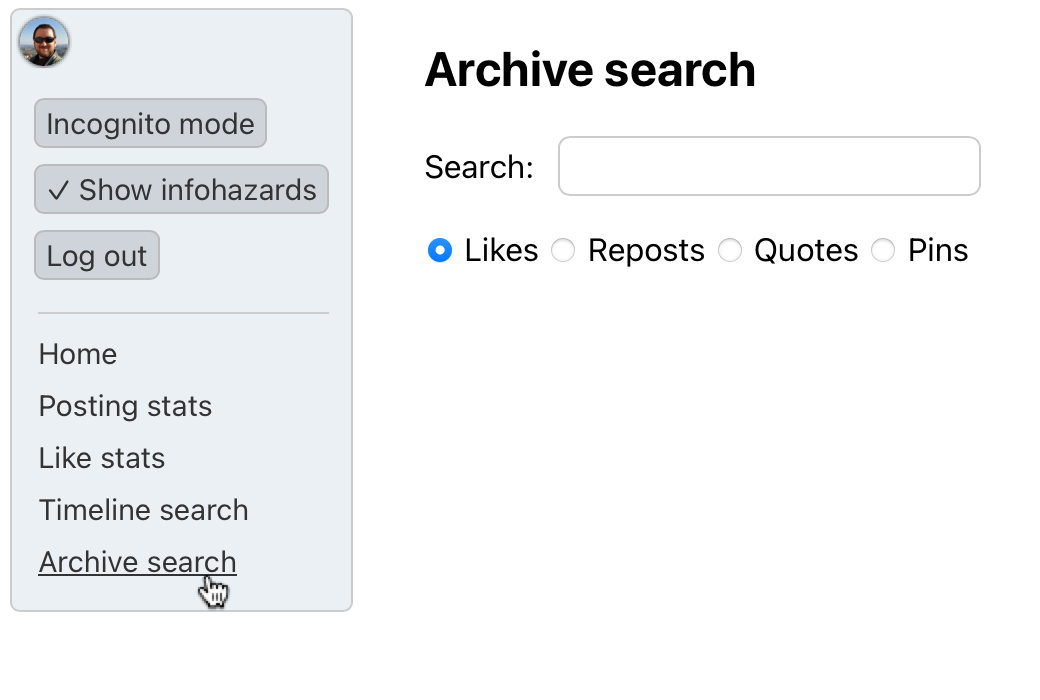The image size is (1040, 700).
Task: Click the "Archive search" page heading
Action: (590, 70)
